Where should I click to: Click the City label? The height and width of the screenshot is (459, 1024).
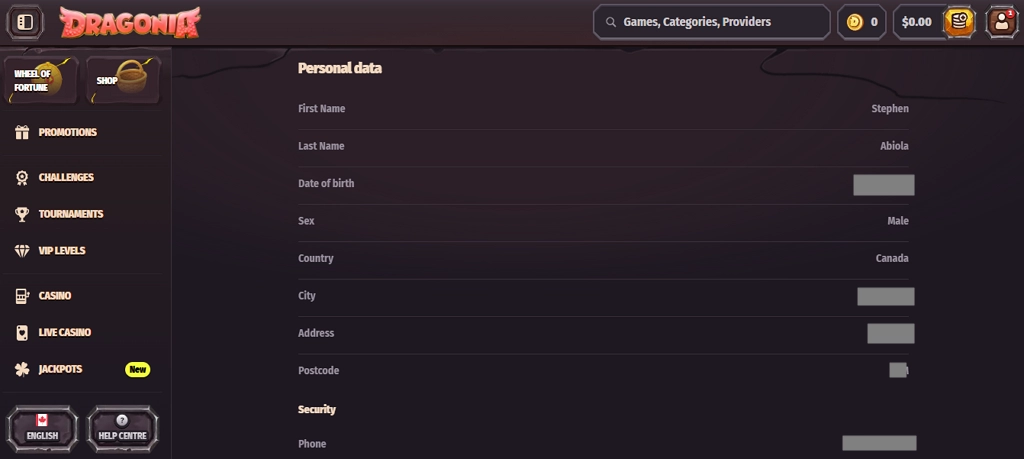pyautogui.click(x=306, y=296)
